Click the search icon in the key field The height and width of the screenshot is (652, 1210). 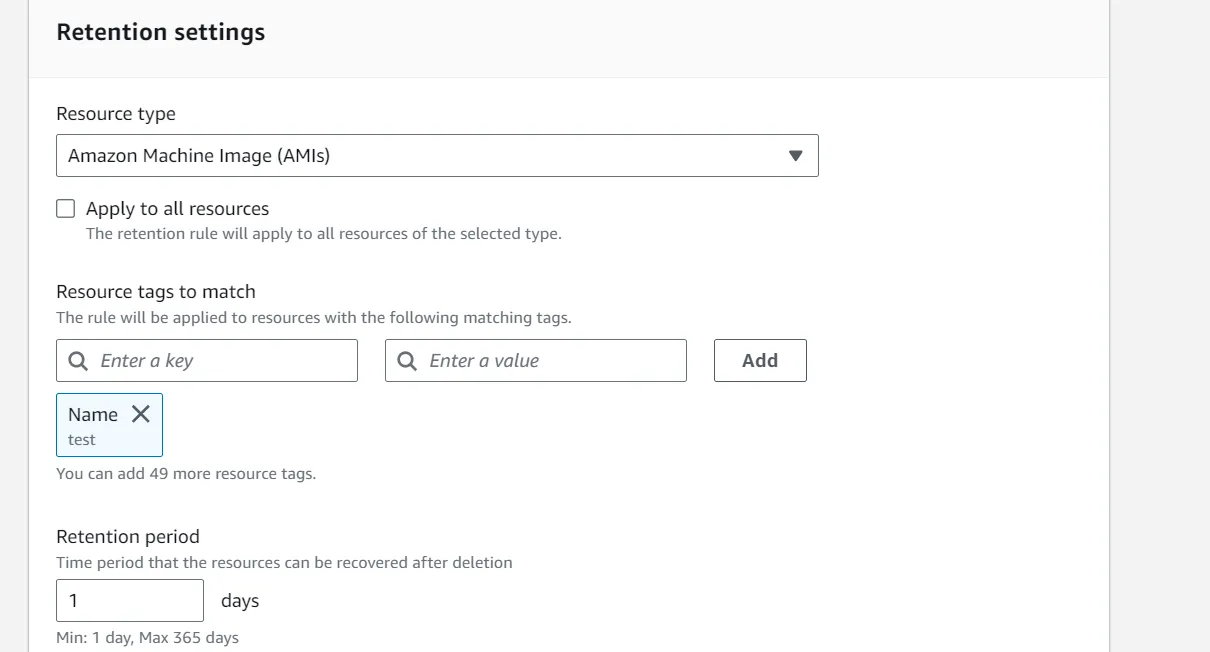click(78, 361)
